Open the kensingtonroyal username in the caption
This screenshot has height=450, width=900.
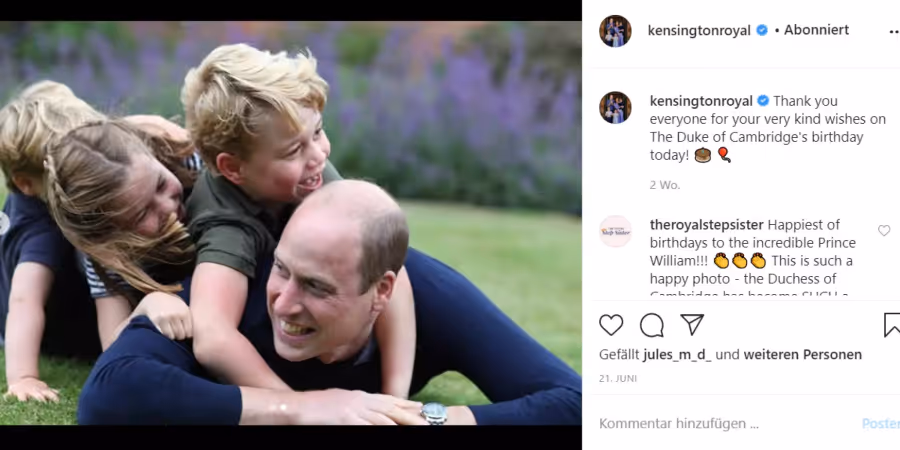[x=701, y=101]
